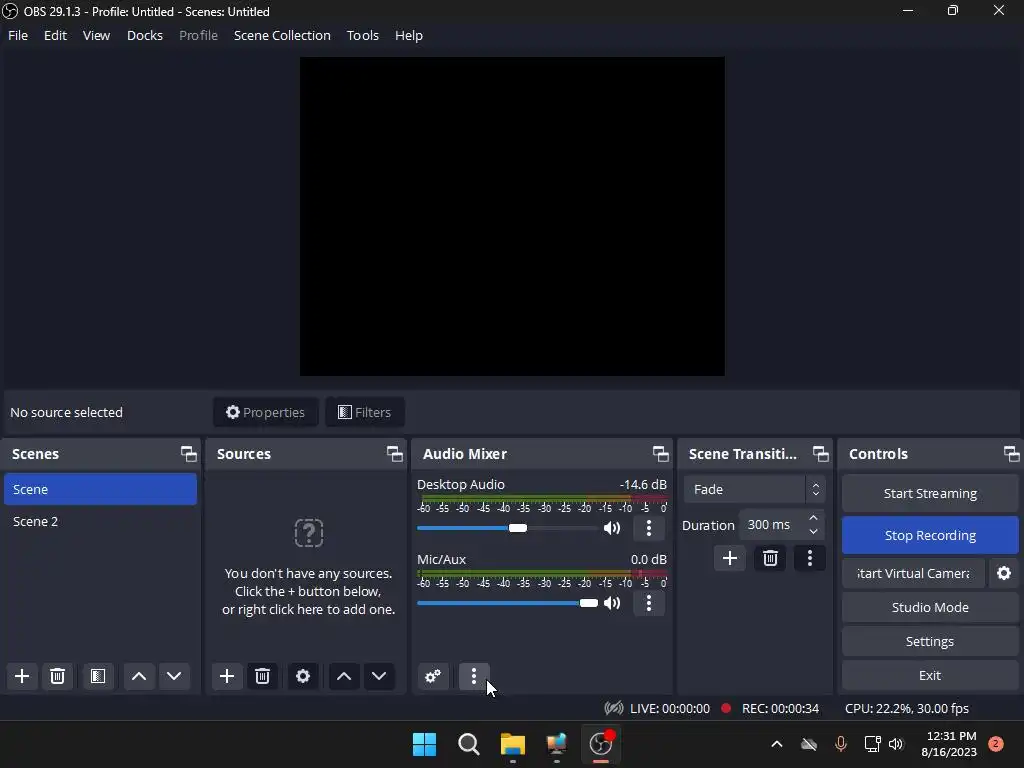Click taskbar volume speaker icon

point(896,744)
